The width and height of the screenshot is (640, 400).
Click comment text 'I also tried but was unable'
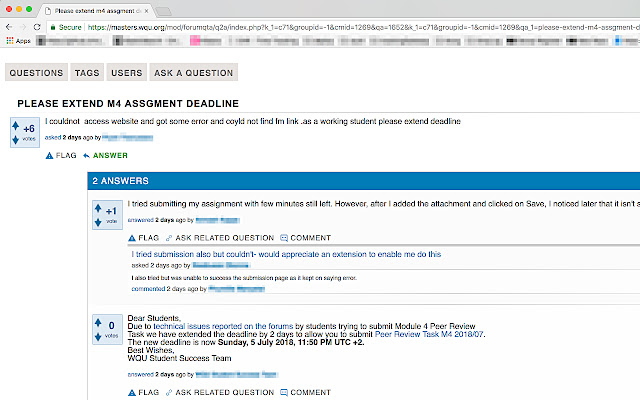pyautogui.click(x=244, y=278)
